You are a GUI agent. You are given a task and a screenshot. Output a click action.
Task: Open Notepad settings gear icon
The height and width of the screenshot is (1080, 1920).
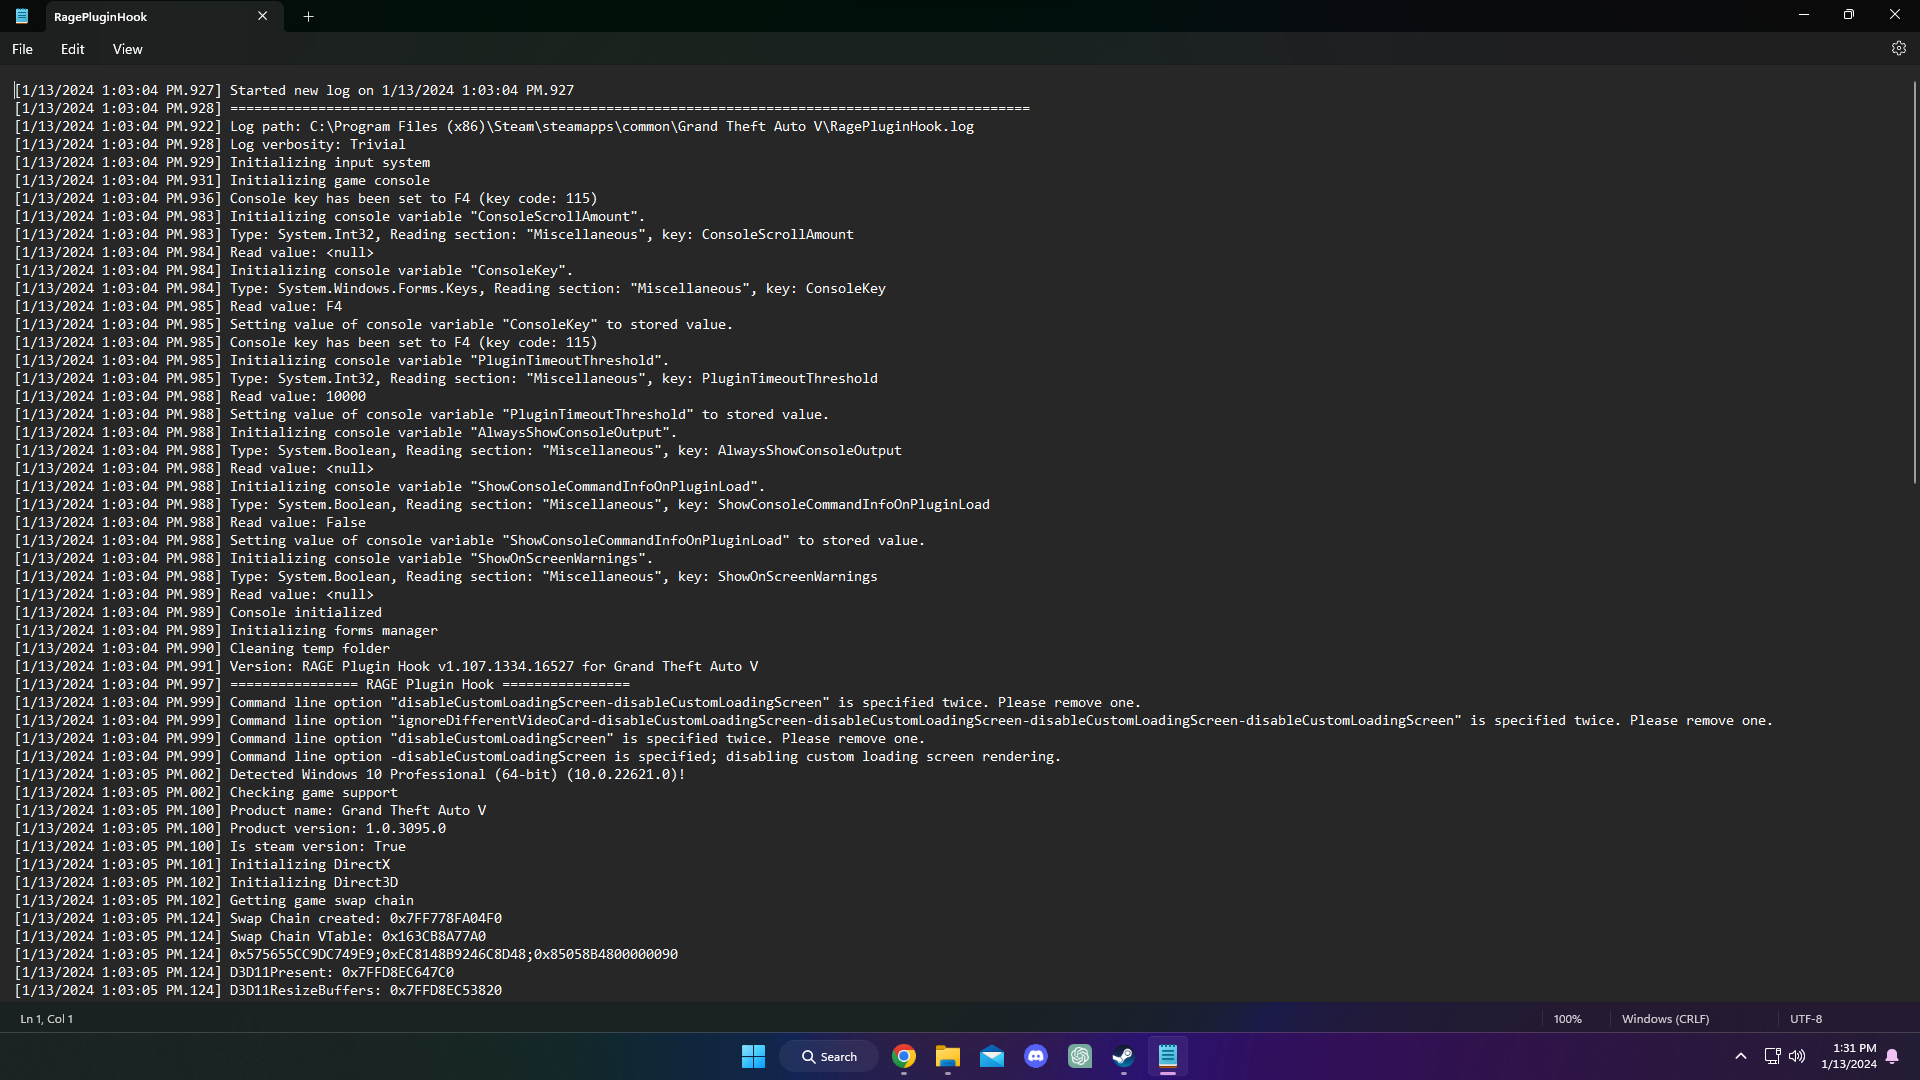tap(1898, 48)
